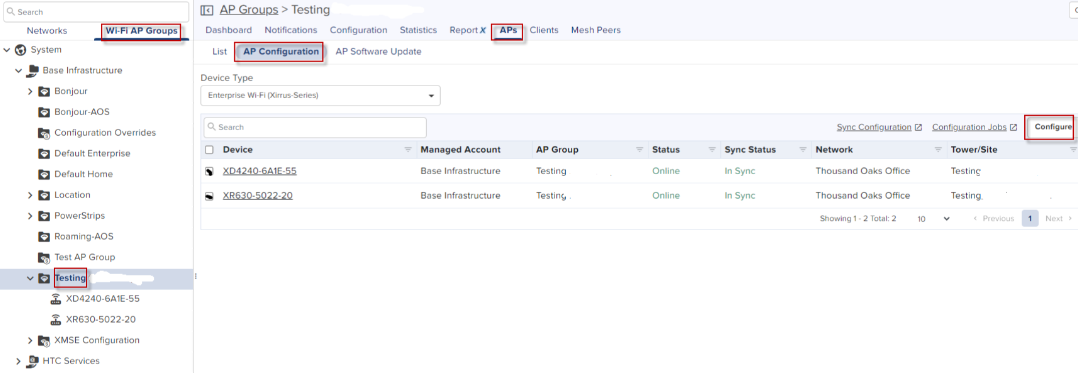Screen dimensions: 1078x373
Task: Click the Bonjour-AOS group icon
Action: [44, 112]
